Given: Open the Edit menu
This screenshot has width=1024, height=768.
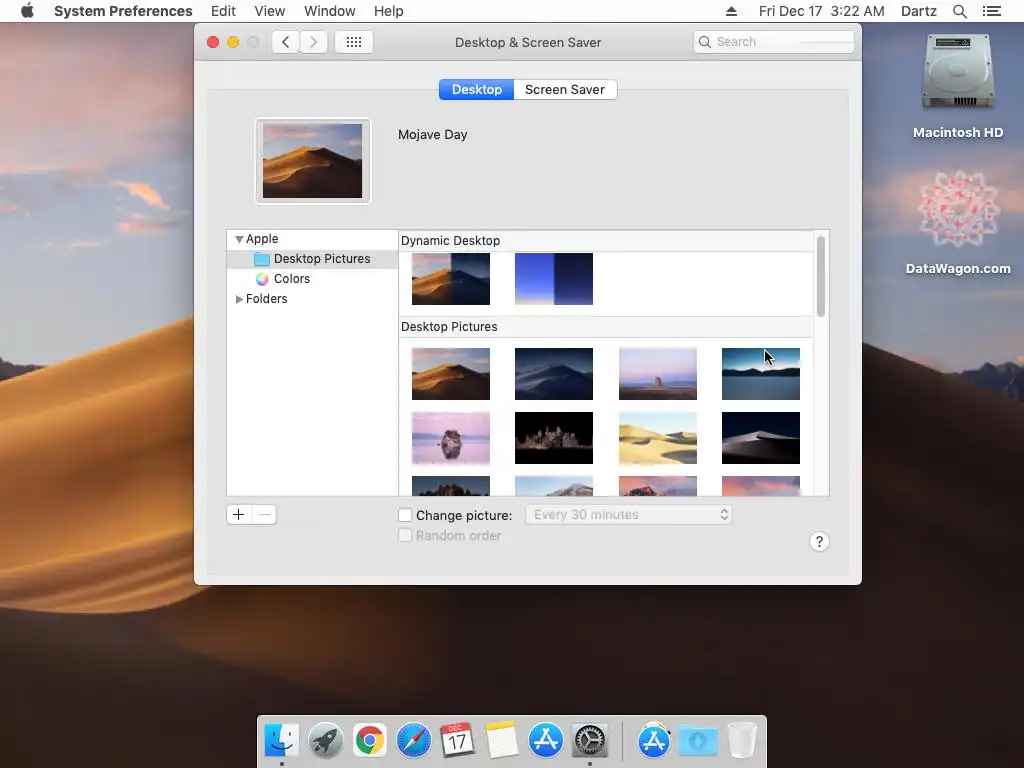Looking at the screenshot, I should point(223,11).
